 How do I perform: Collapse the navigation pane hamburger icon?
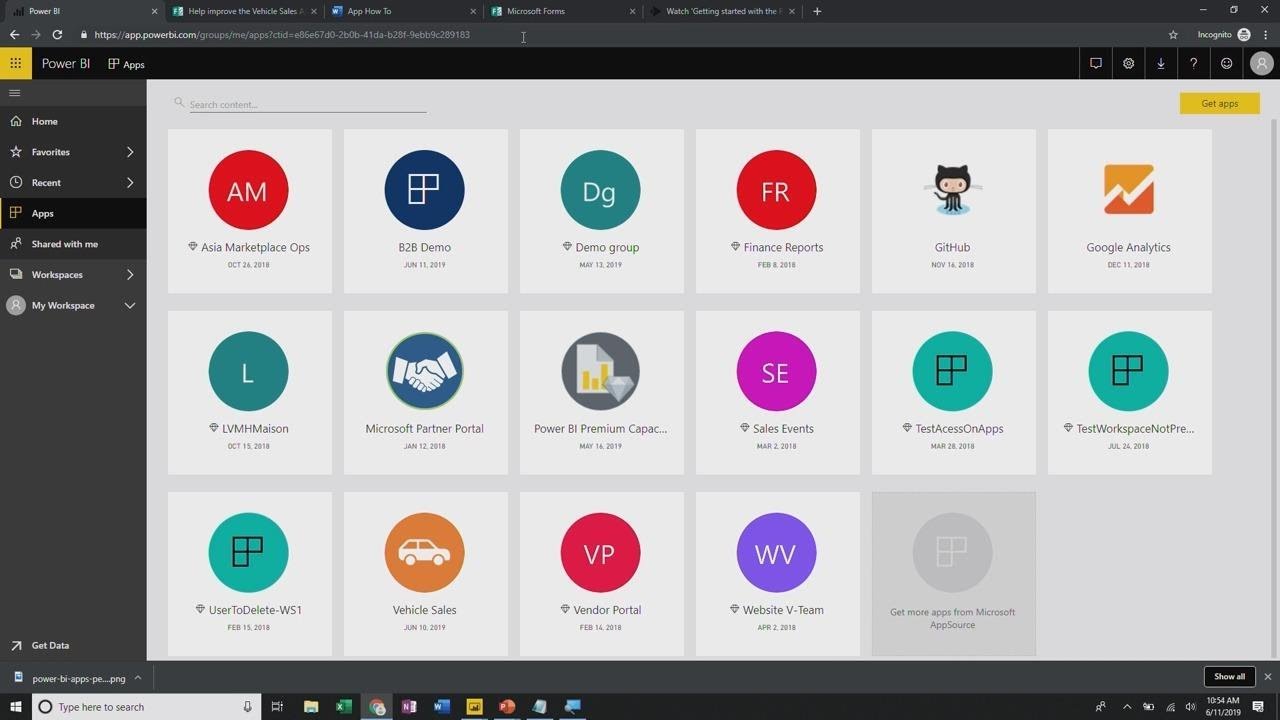click(x=15, y=93)
